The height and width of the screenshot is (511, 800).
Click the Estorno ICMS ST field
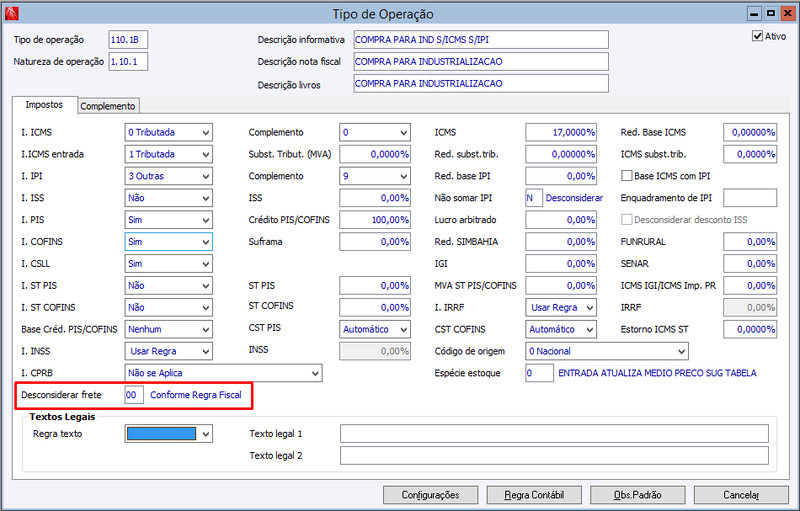750,329
